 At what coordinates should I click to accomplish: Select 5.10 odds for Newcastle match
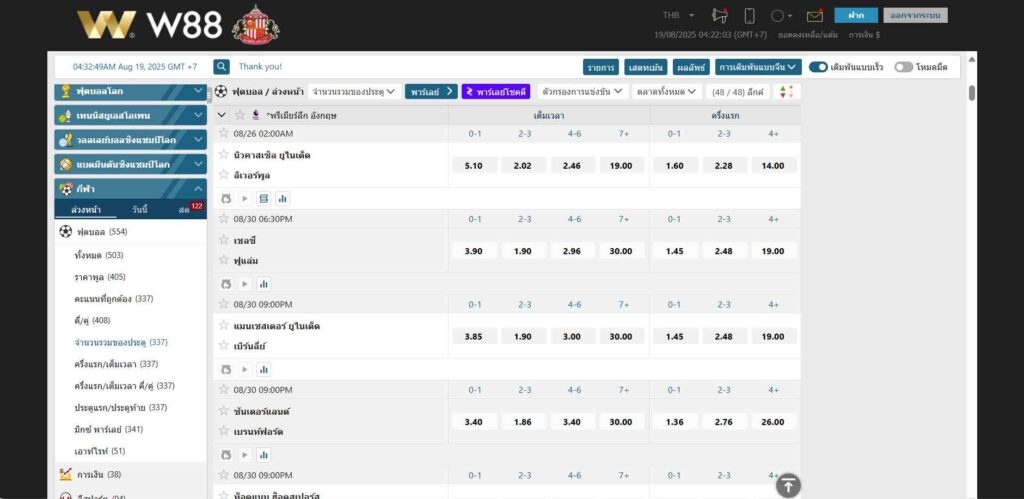pyautogui.click(x=473, y=165)
